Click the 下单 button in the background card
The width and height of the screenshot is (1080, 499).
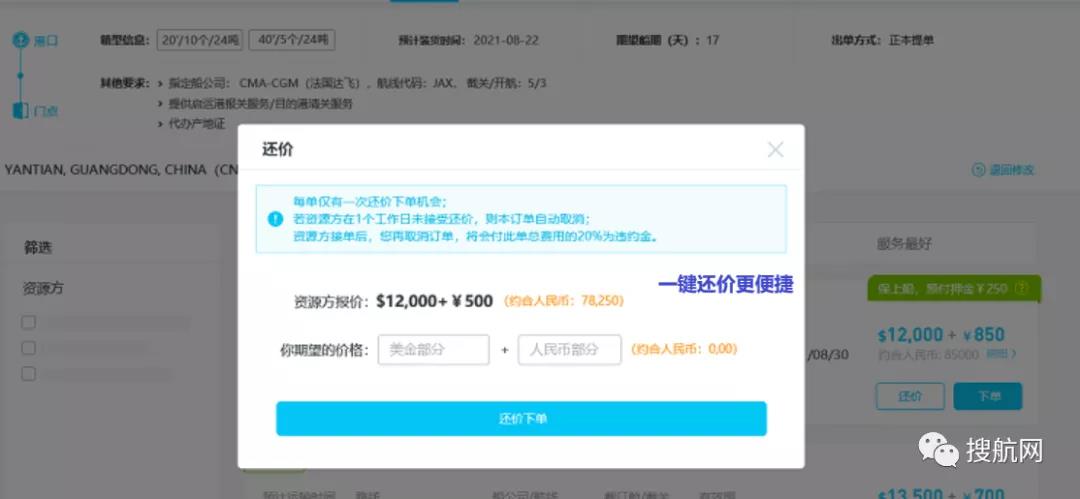[x=988, y=396]
